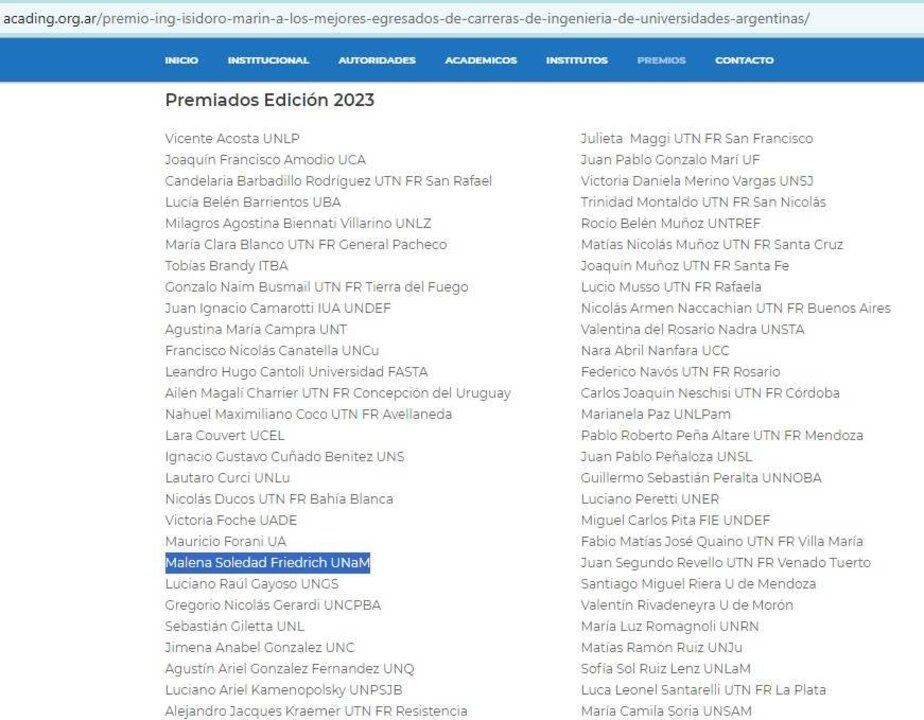Click 'Nara Abril Nanfara UCC' entry
The width and height of the screenshot is (924, 720).
655,351
